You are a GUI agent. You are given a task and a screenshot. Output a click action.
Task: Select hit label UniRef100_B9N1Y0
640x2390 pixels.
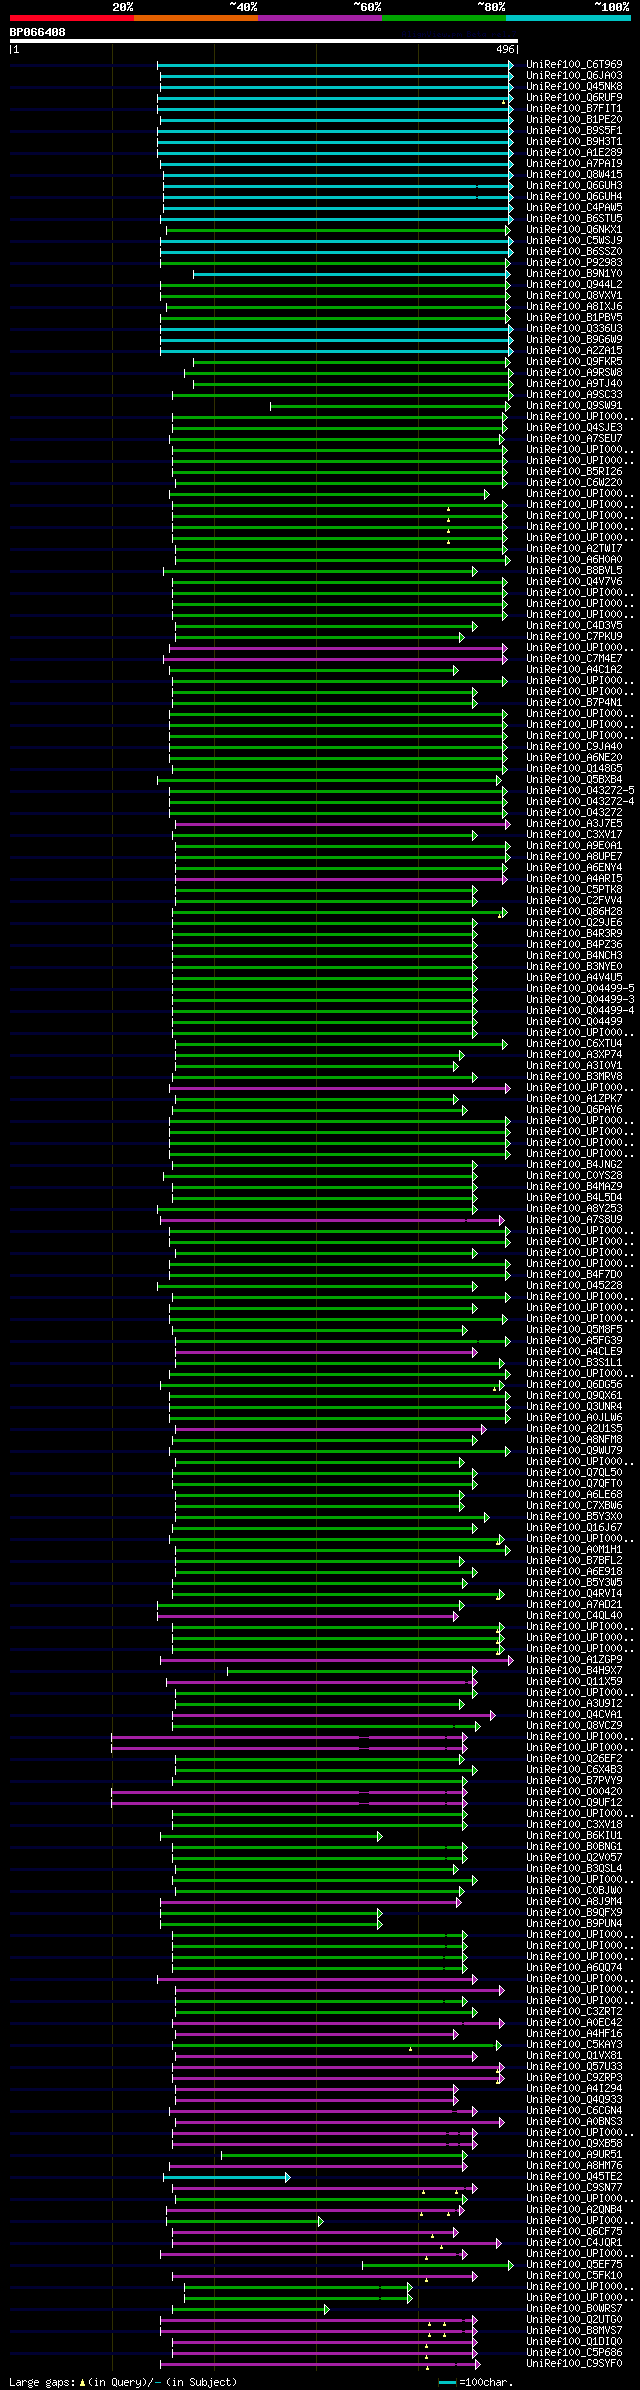[x=574, y=273]
